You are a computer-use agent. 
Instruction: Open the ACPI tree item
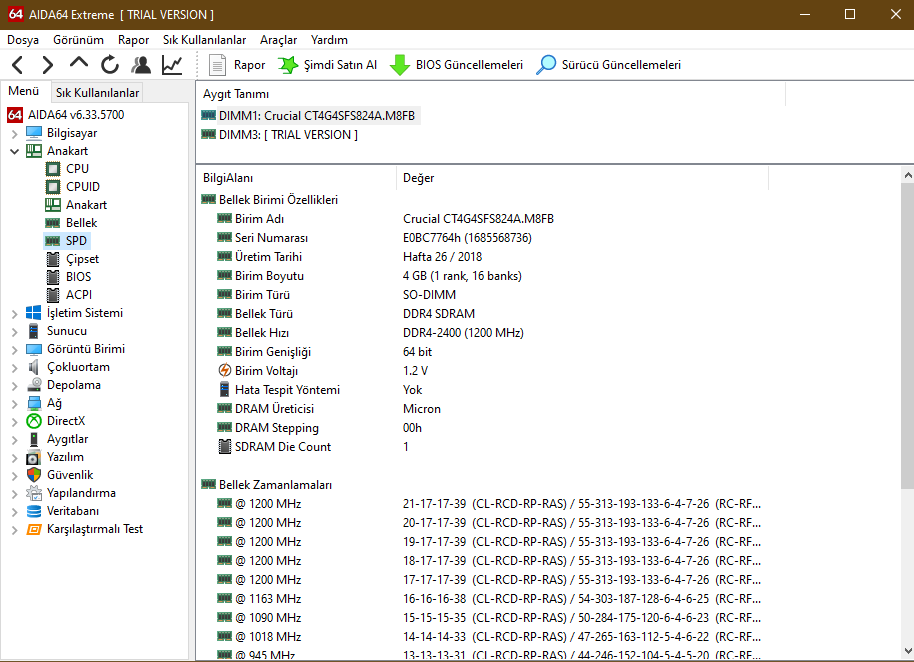[79, 295]
